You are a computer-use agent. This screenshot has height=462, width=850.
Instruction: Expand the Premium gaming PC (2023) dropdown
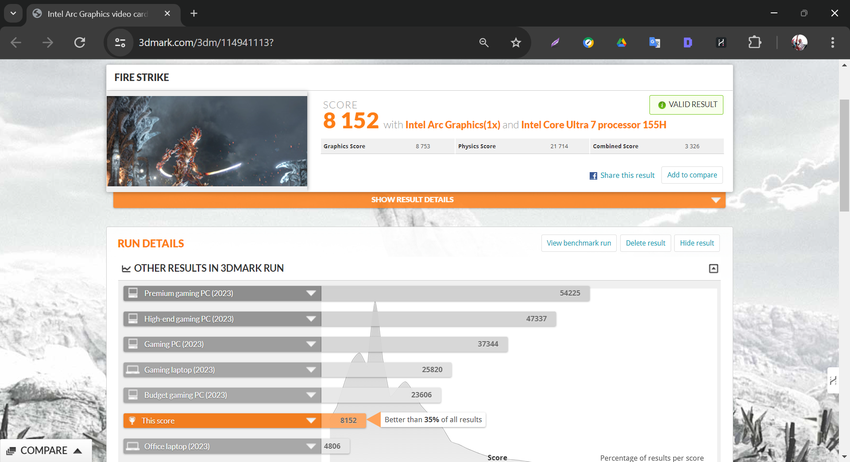pyautogui.click(x=311, y=293)
